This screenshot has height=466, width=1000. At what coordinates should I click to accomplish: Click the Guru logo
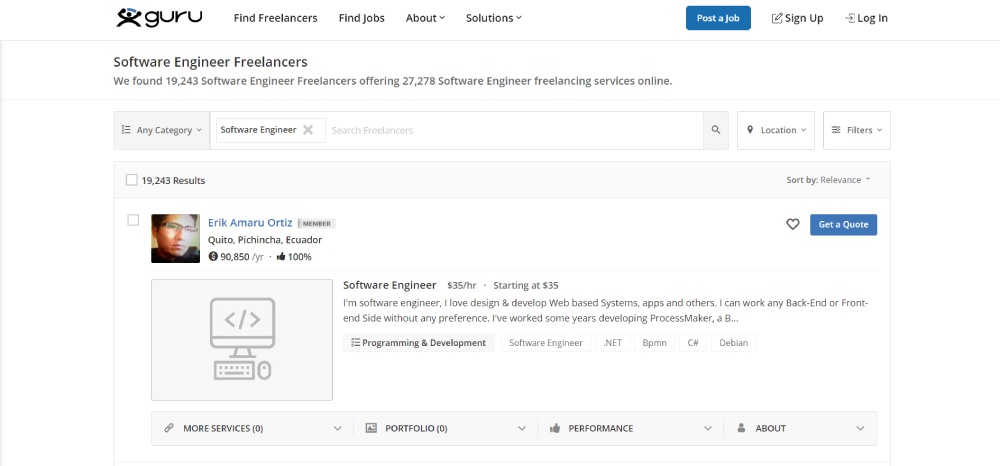click(159, 17)
